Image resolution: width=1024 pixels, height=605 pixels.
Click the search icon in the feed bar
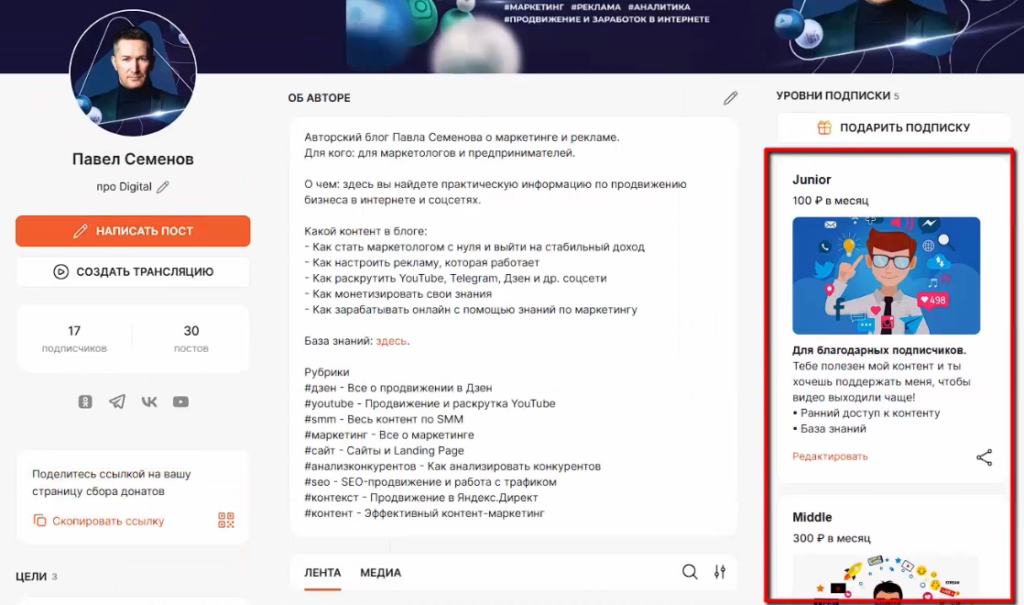click(x=690, y=572)
